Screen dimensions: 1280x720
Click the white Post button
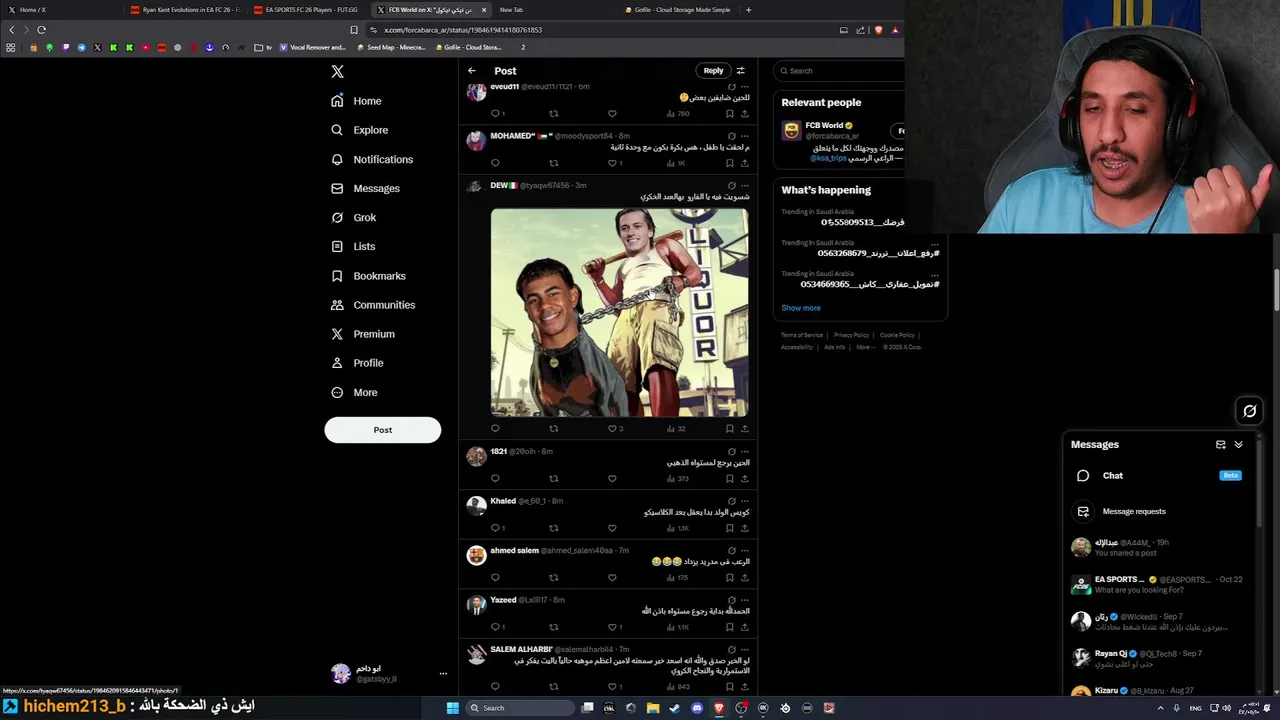382,430
